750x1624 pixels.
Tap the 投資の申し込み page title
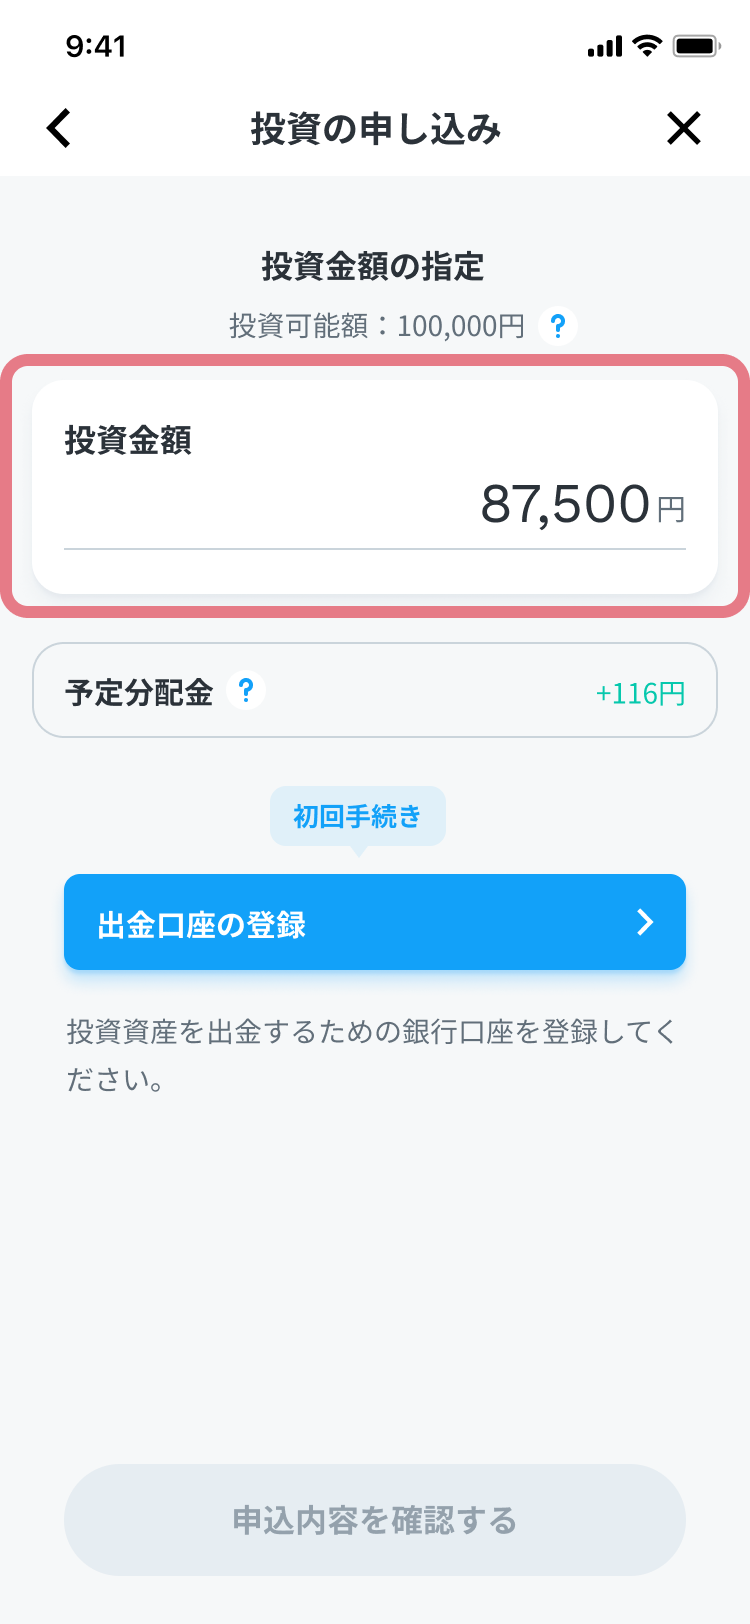pyautogui.click(x=376, y=129)
